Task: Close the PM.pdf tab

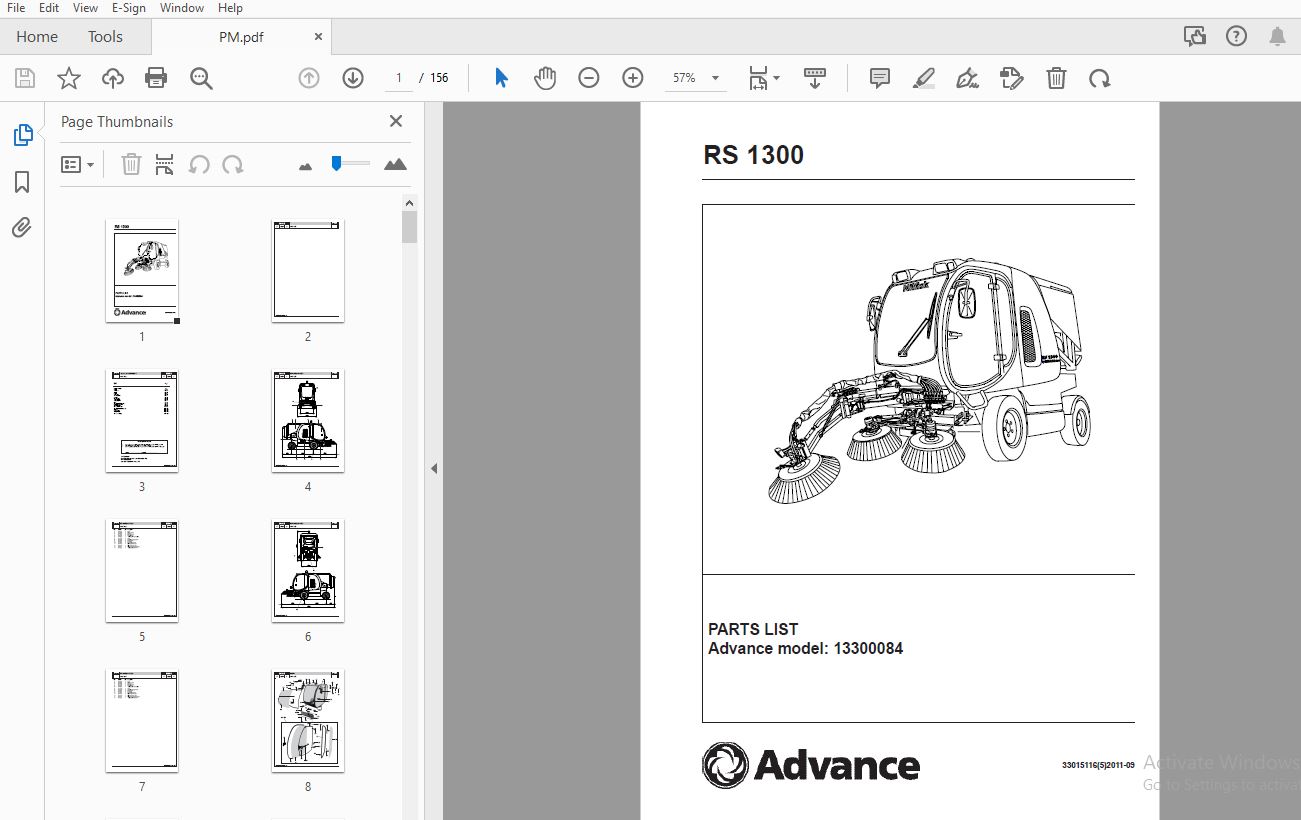Action: pos(319,36)
